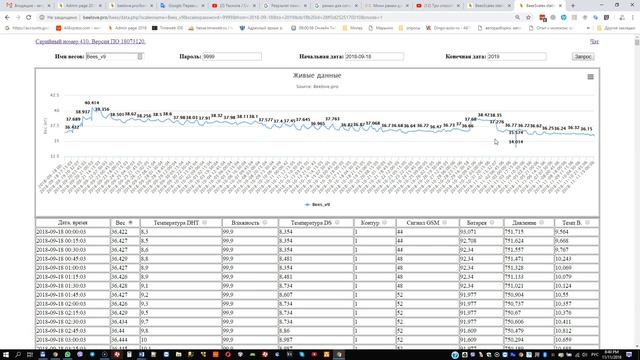Click the 40.414 peak label on chart

(x=92, y=103)
